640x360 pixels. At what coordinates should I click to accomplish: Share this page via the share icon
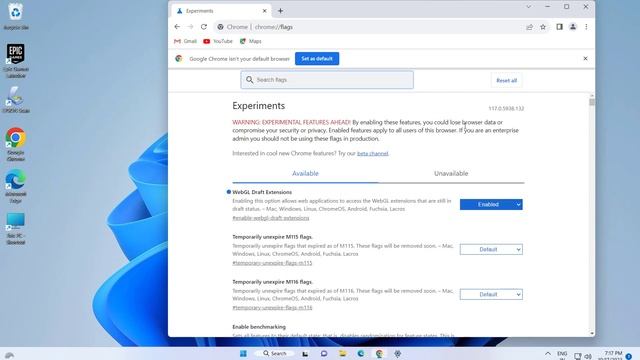coord(529,27)
